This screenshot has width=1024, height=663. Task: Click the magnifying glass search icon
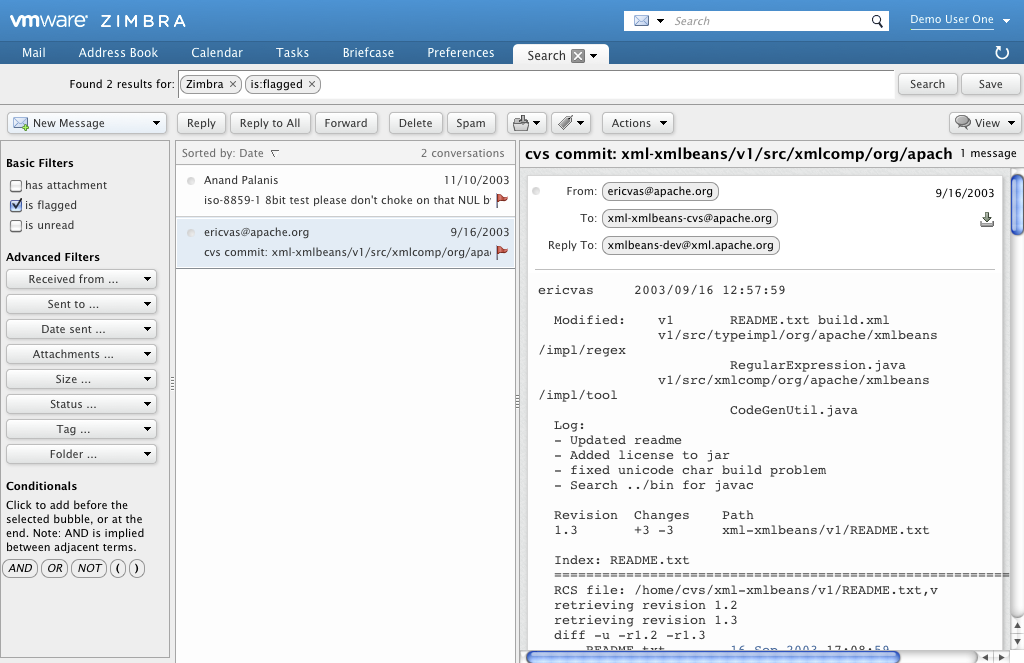click(x=877, y=21)
